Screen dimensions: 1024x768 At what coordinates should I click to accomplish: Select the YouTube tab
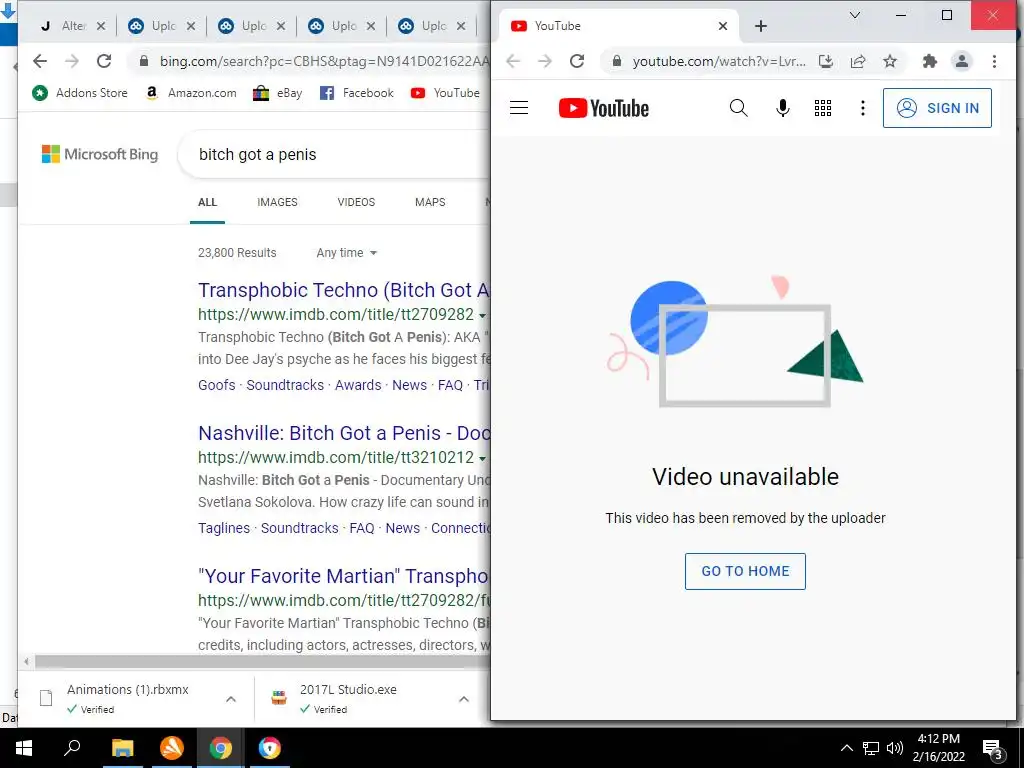click(x=619, y=26)
